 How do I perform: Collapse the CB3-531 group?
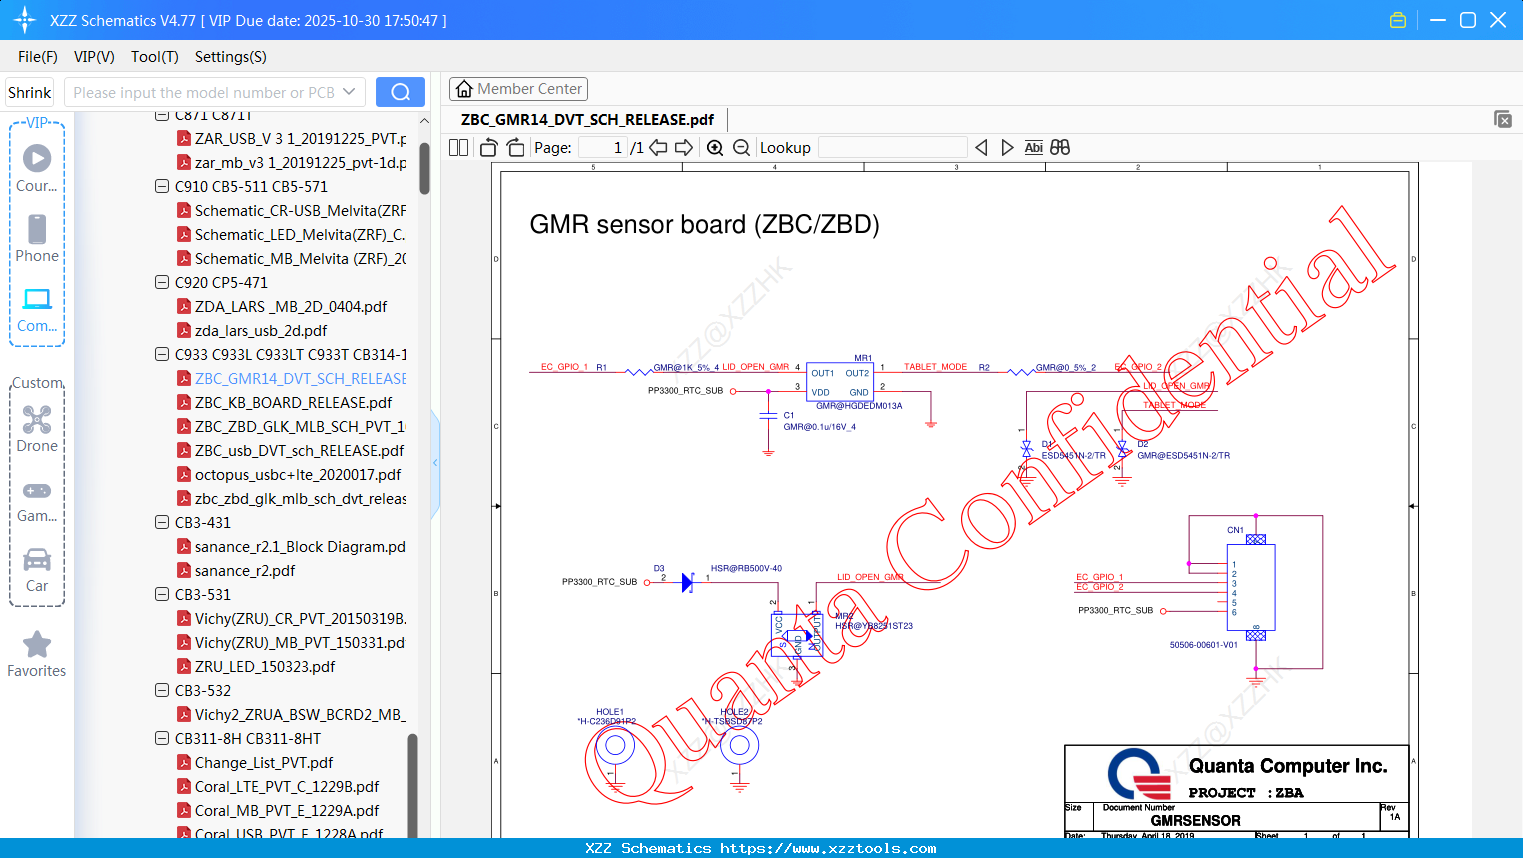(x=162, y=594)
